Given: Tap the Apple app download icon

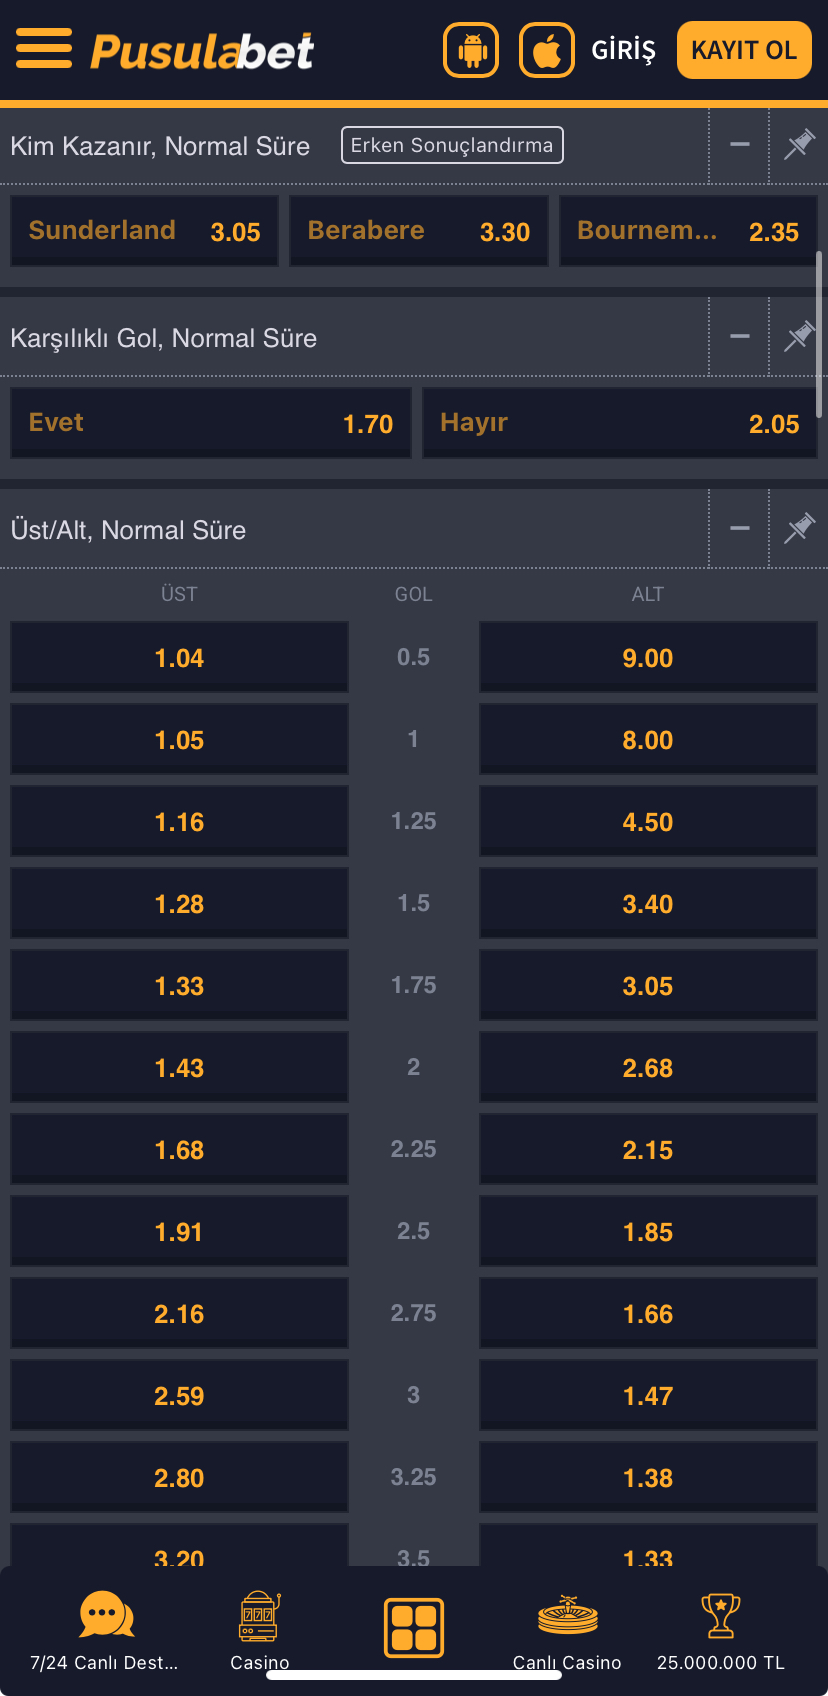Looking at the screenshot, I should point(547,50).
